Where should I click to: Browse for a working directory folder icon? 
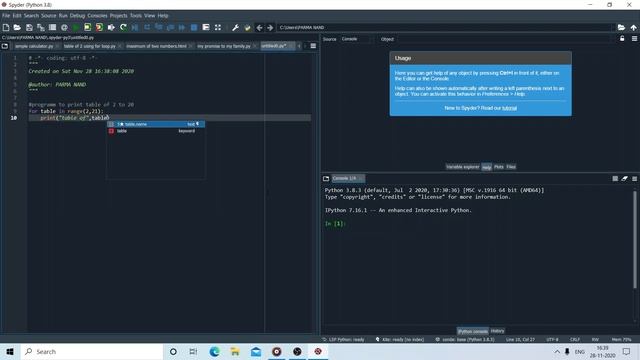(x=621, y=27)
